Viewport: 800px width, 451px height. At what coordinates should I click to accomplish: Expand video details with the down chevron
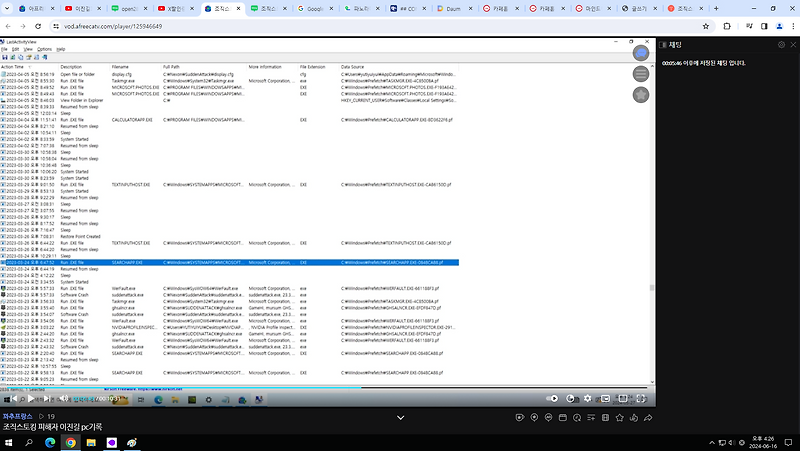(401, 417)
